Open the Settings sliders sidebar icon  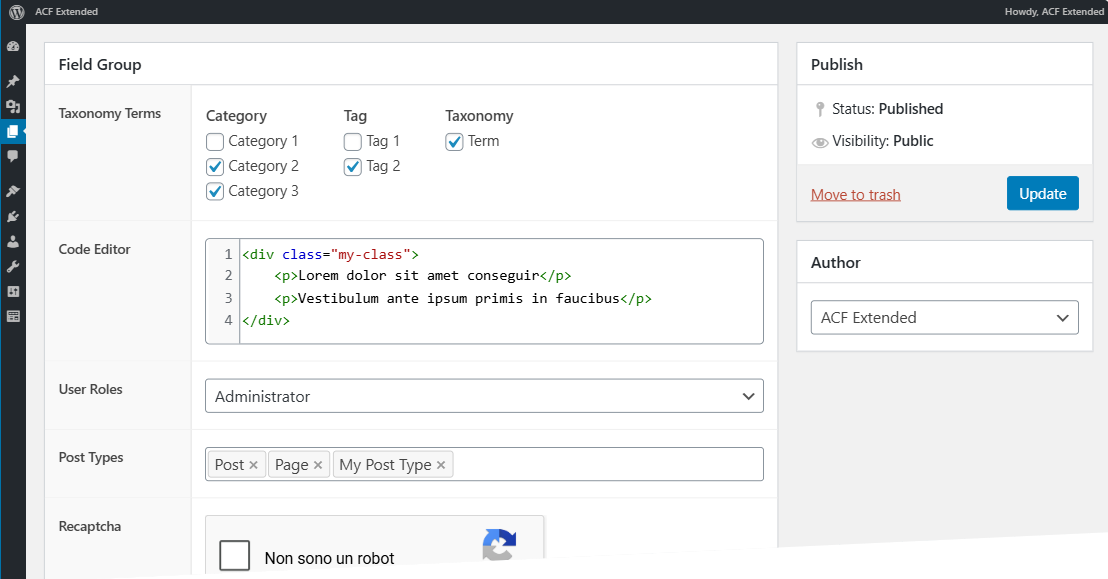click(13, 291)
